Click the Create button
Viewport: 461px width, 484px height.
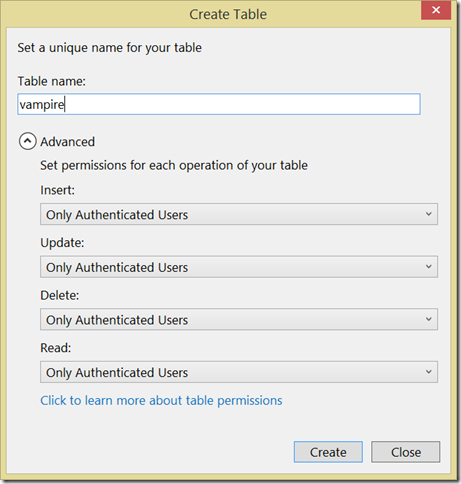click(328, 452)
